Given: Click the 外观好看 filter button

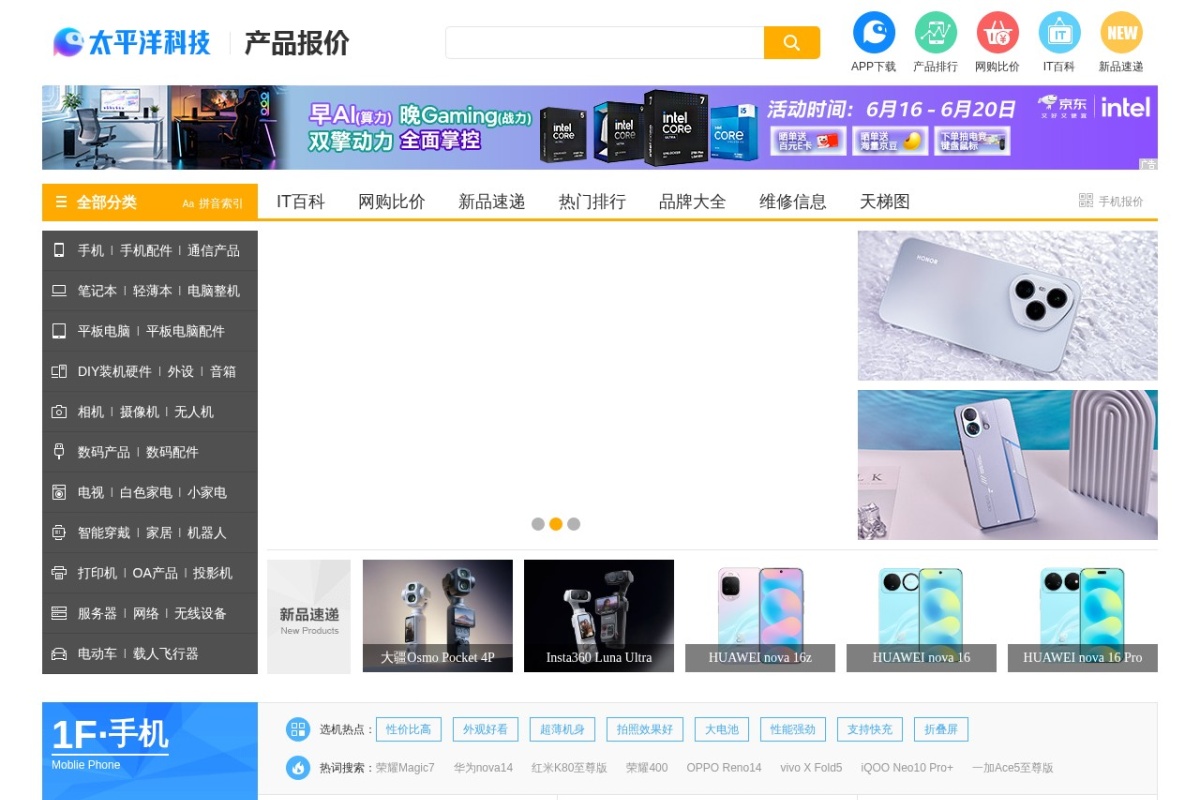Looking at the screenshot, I should (x=485, y=729).
